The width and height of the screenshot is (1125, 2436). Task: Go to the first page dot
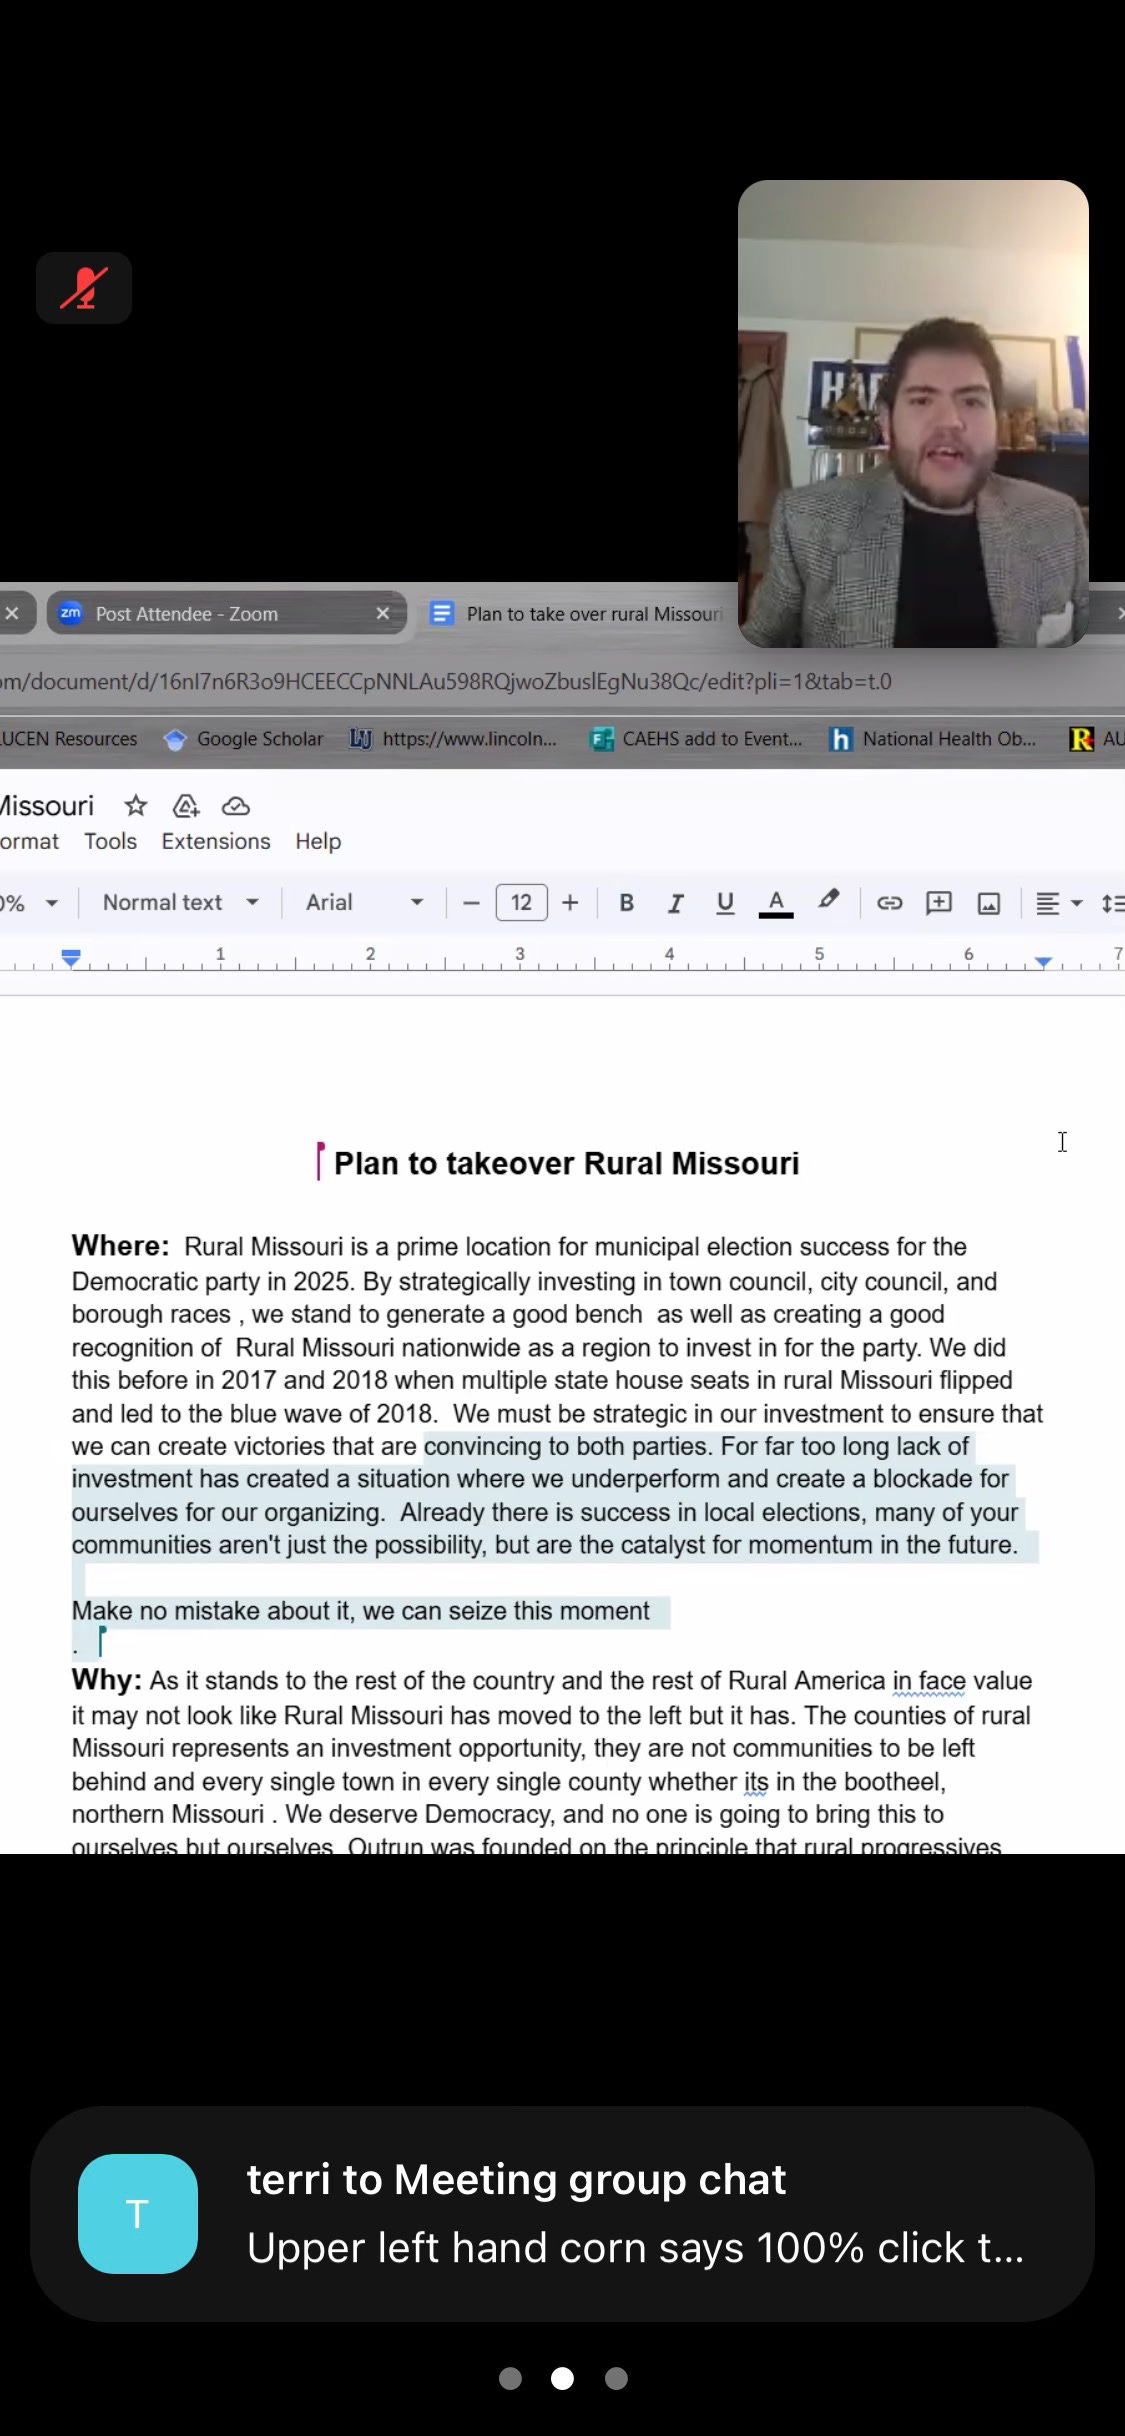pyautogui.click(x=510, y=2378)
